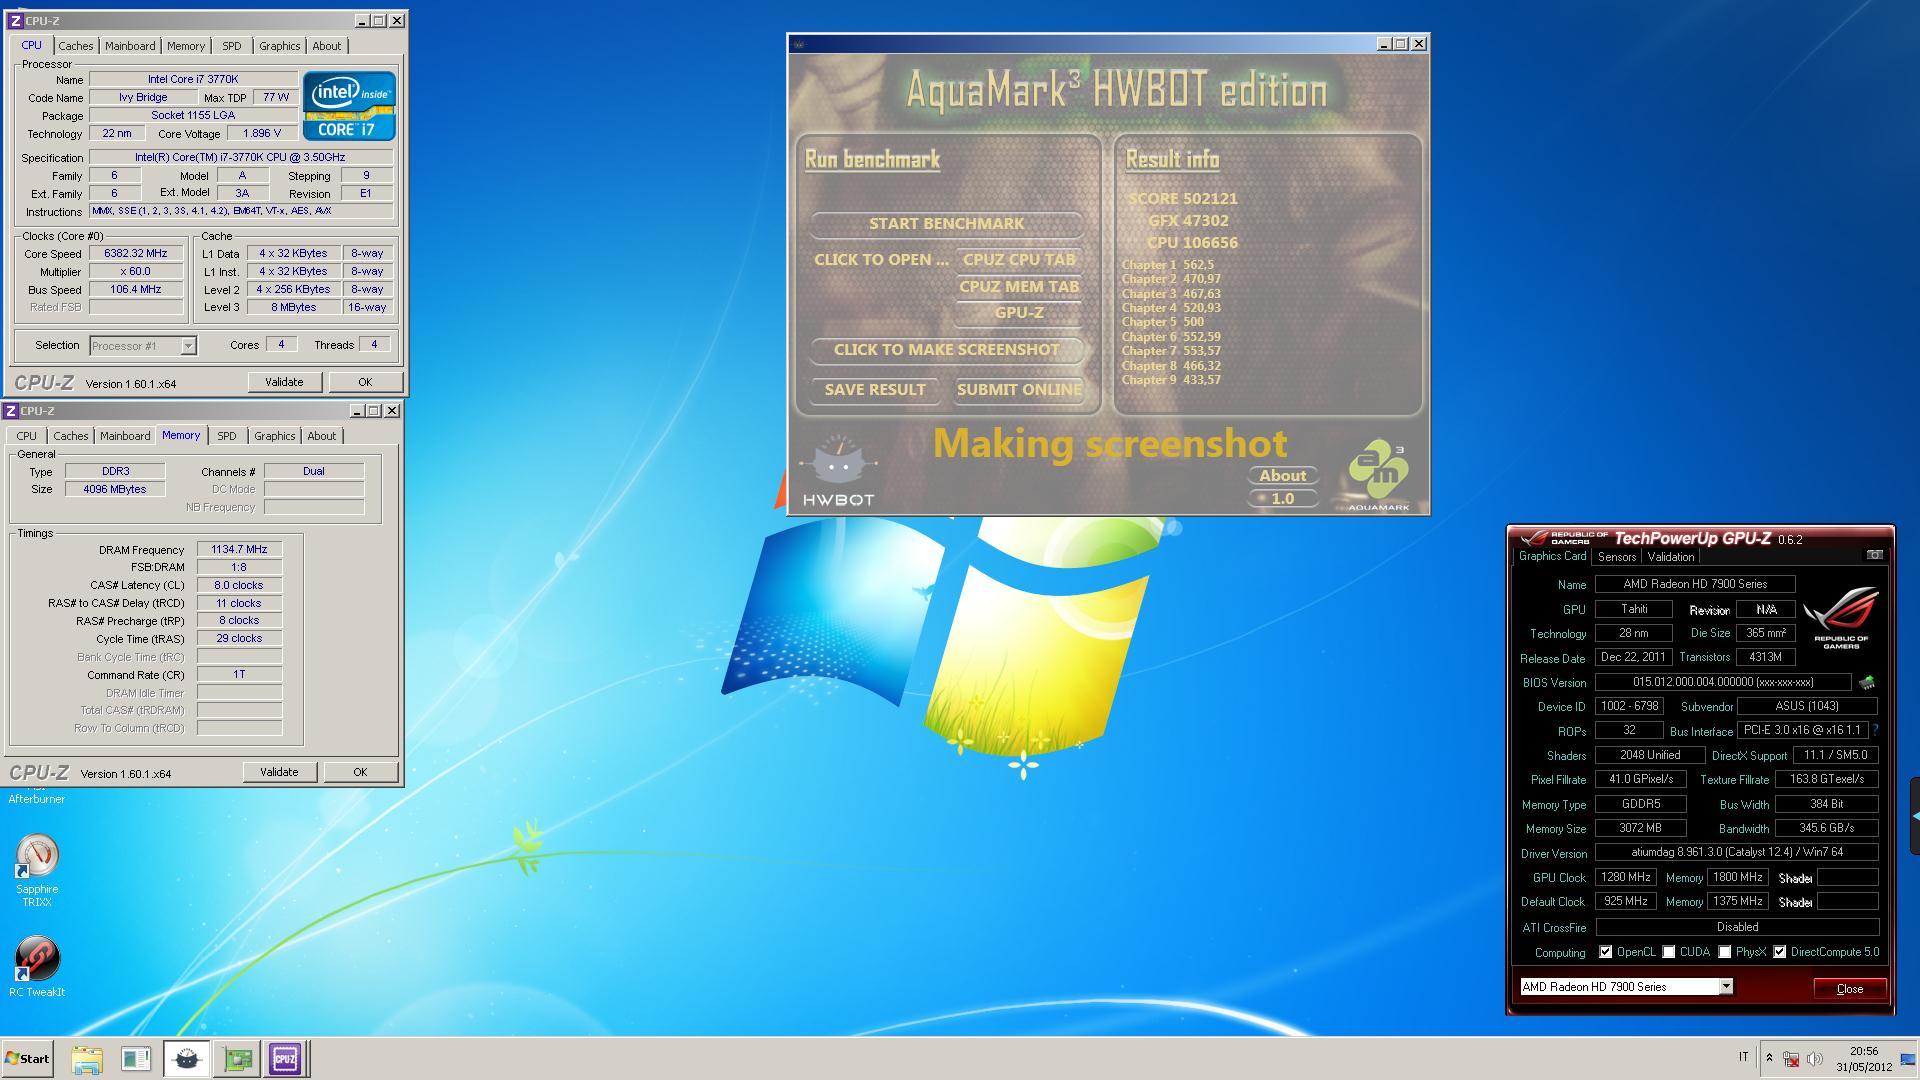Click Validate in the top CPU-Z window
The height and width of the screenshot is (1080, 1920).
click(x=284, y=382)
